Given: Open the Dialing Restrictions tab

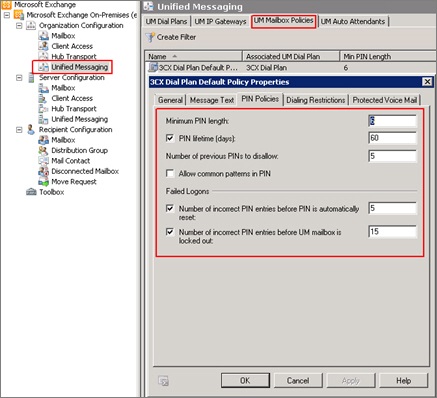Looking at the screenshot, I should pyautogui.click(x=316, y=100).
